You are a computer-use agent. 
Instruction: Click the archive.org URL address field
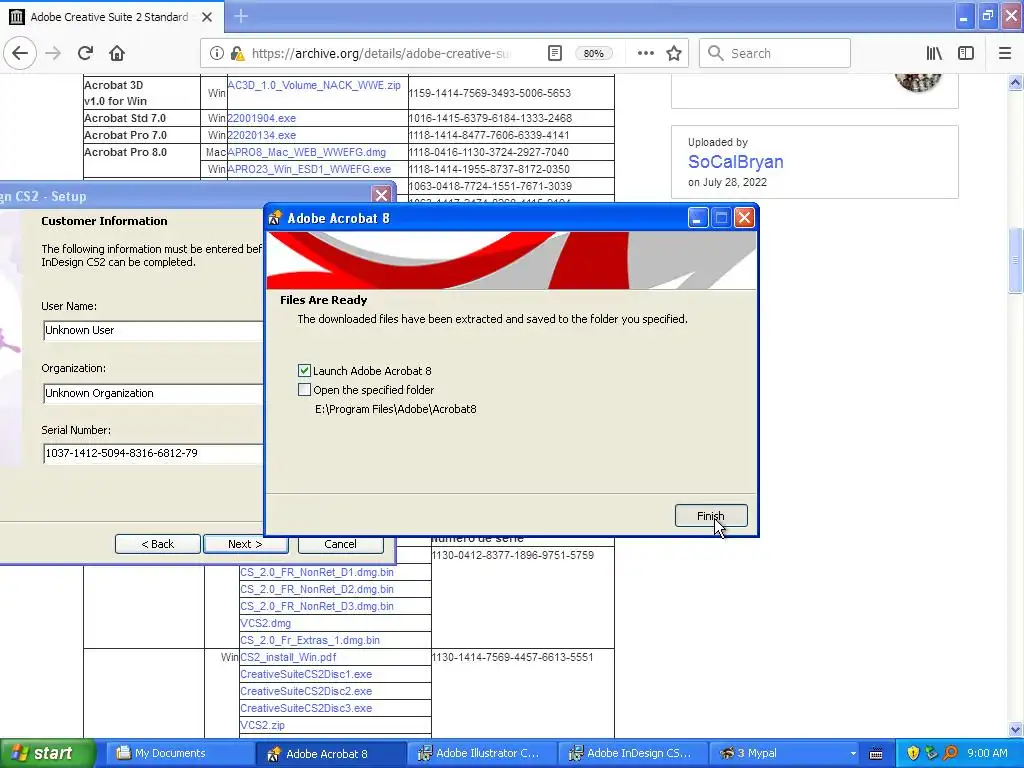tap(382, 53)
